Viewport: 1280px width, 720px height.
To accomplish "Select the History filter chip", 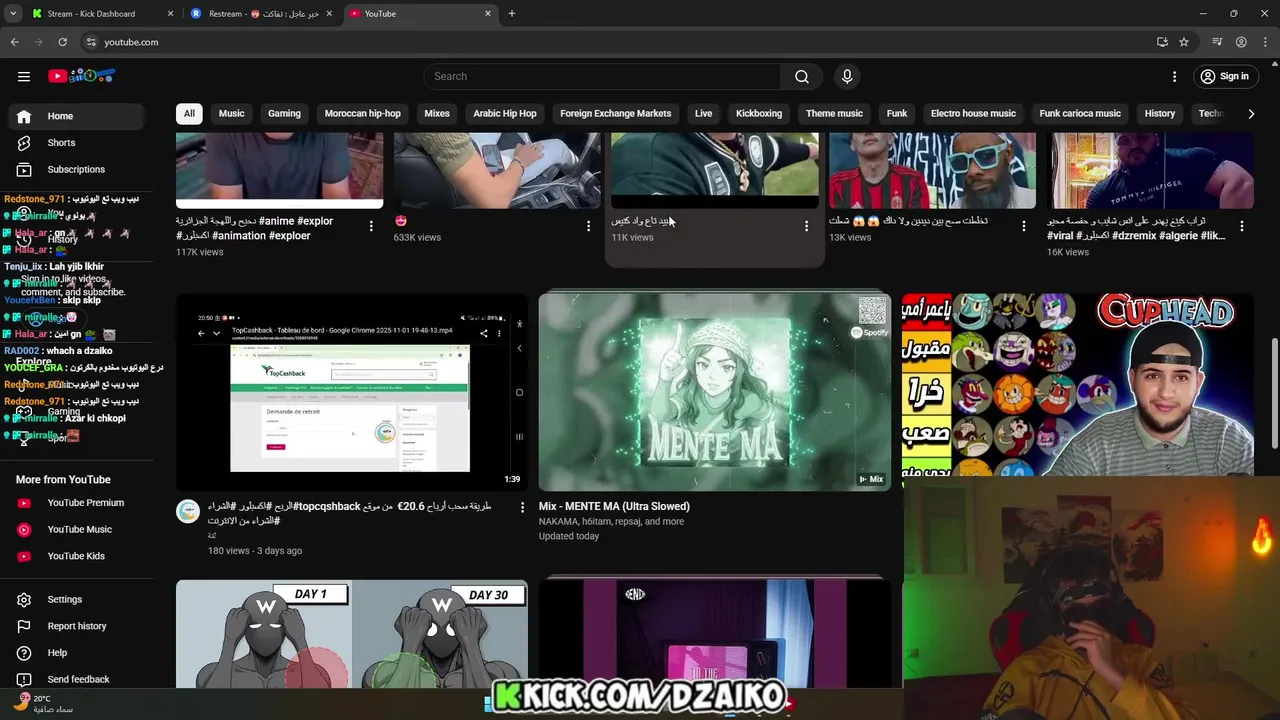I will pyautogui.click(x=1160, y=114).
